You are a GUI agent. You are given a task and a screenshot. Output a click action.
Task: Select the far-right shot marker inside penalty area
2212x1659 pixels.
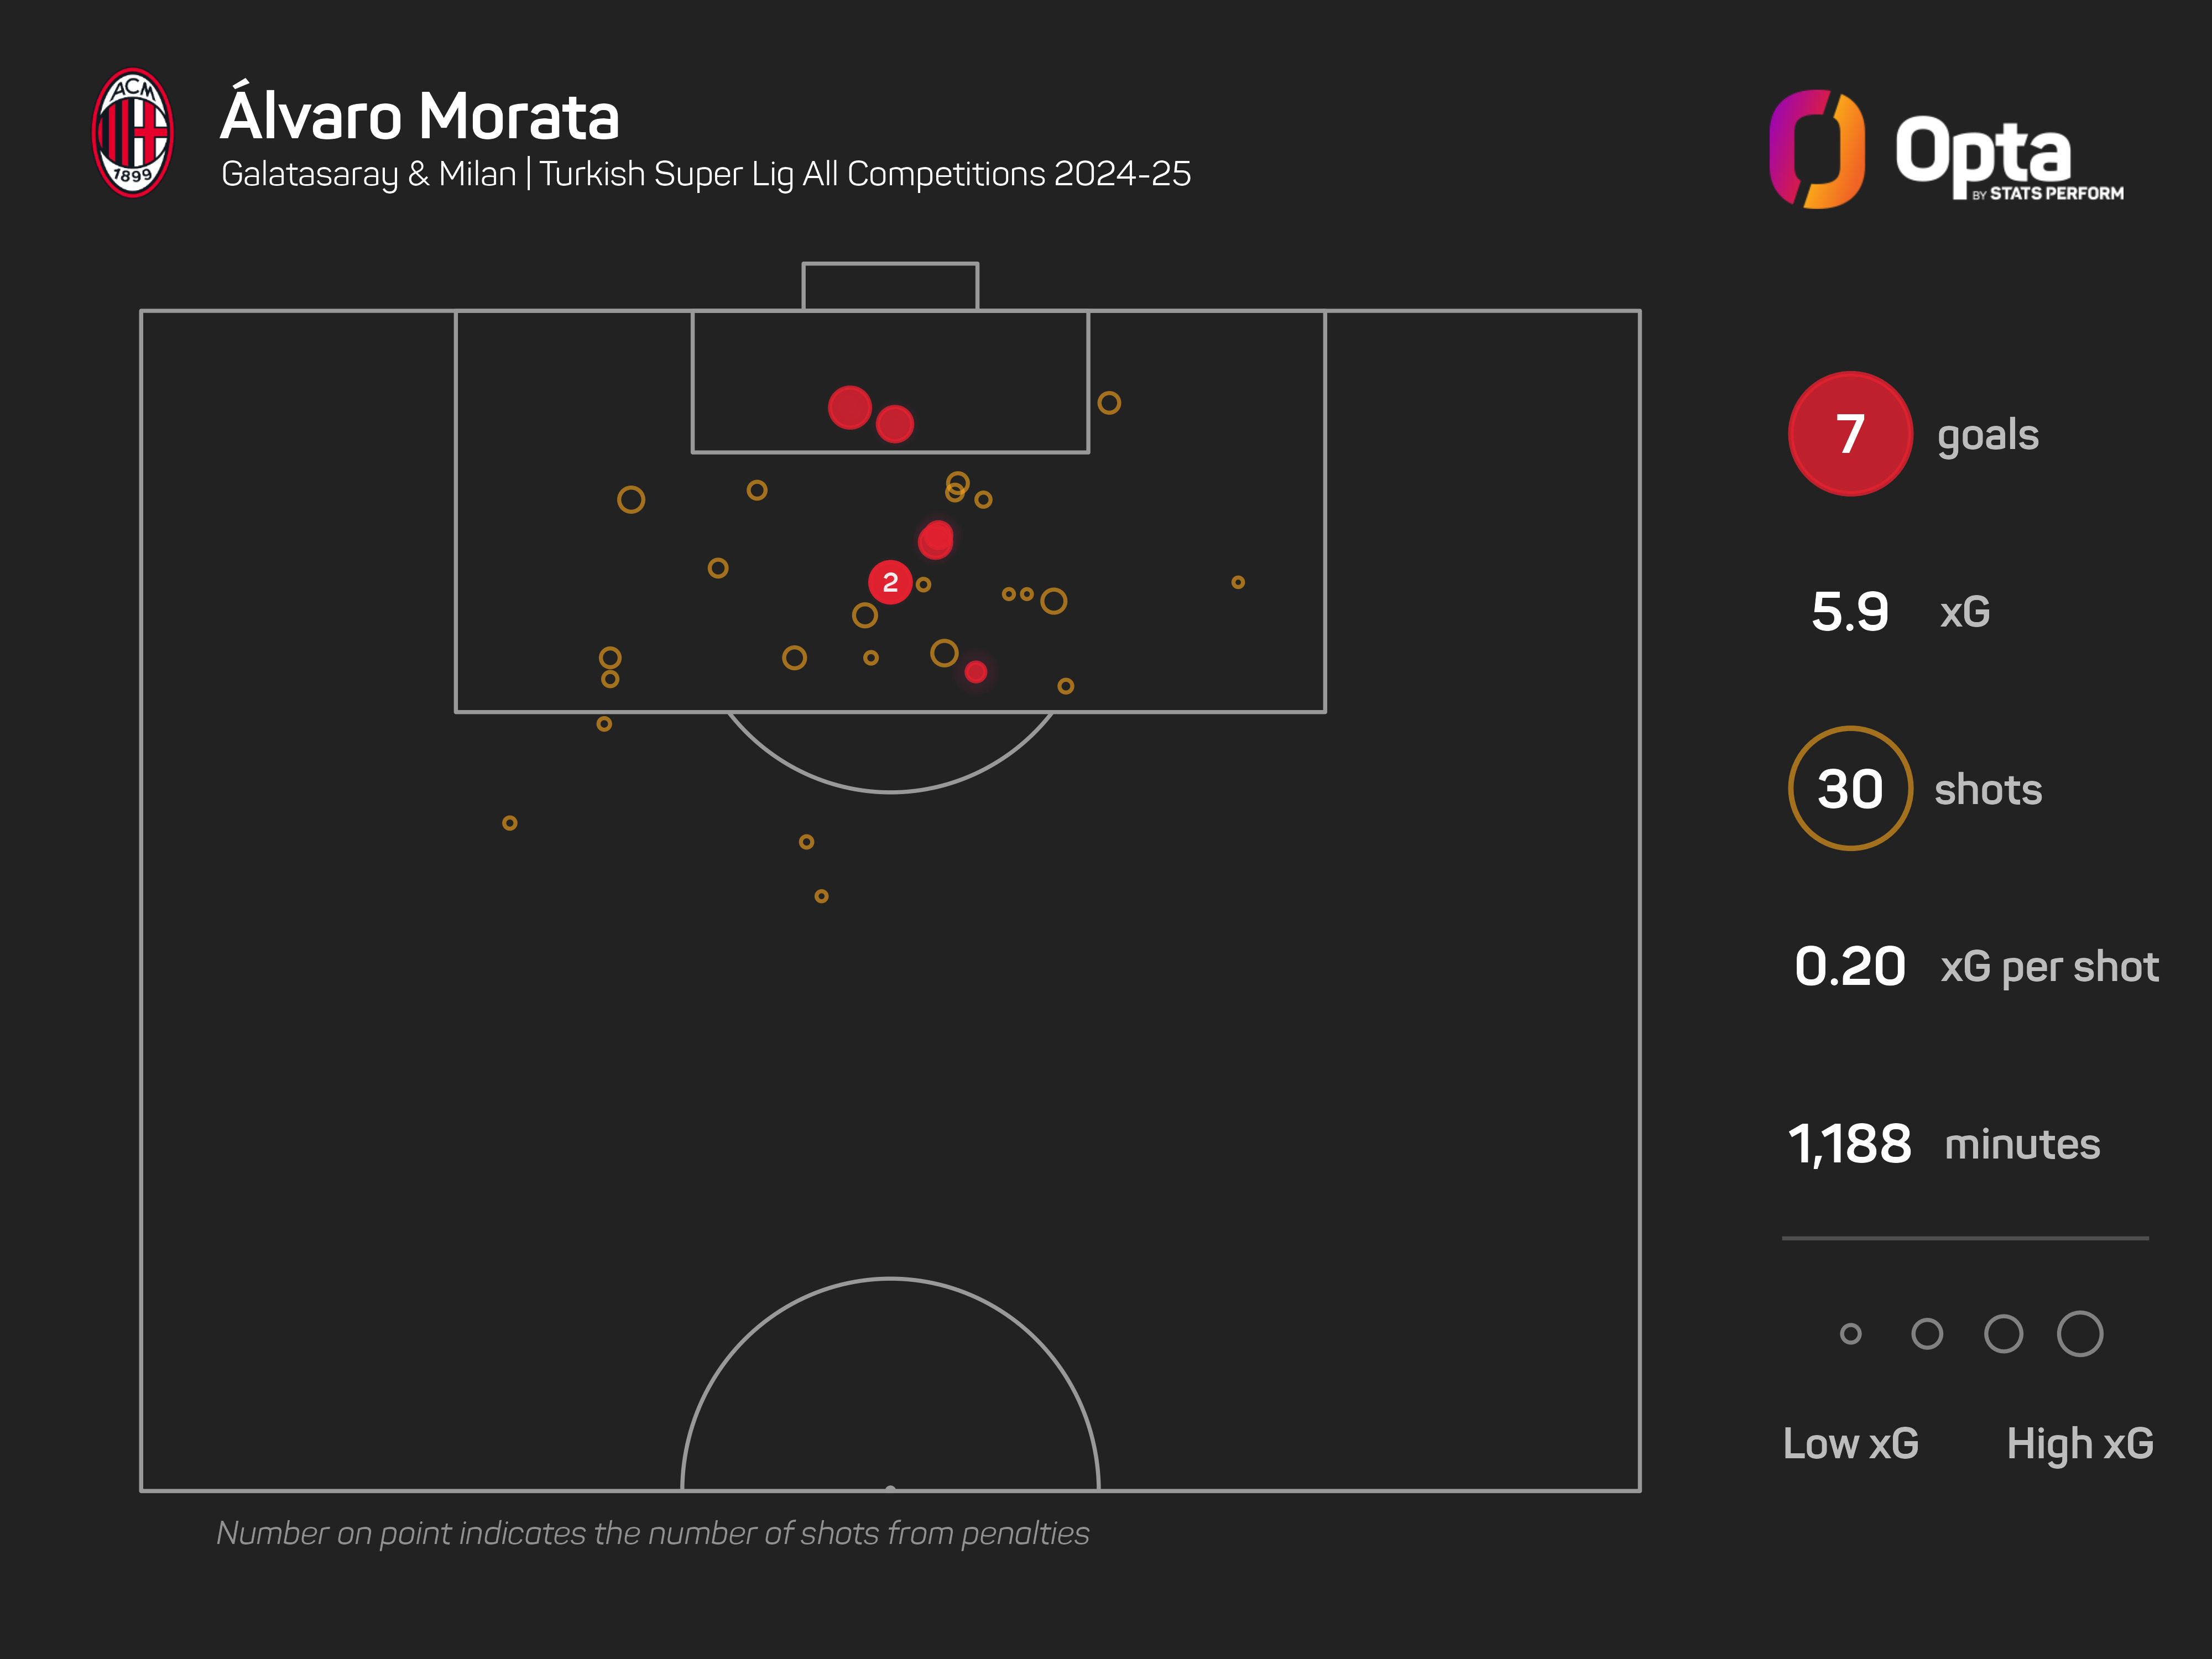[1237, 582]
